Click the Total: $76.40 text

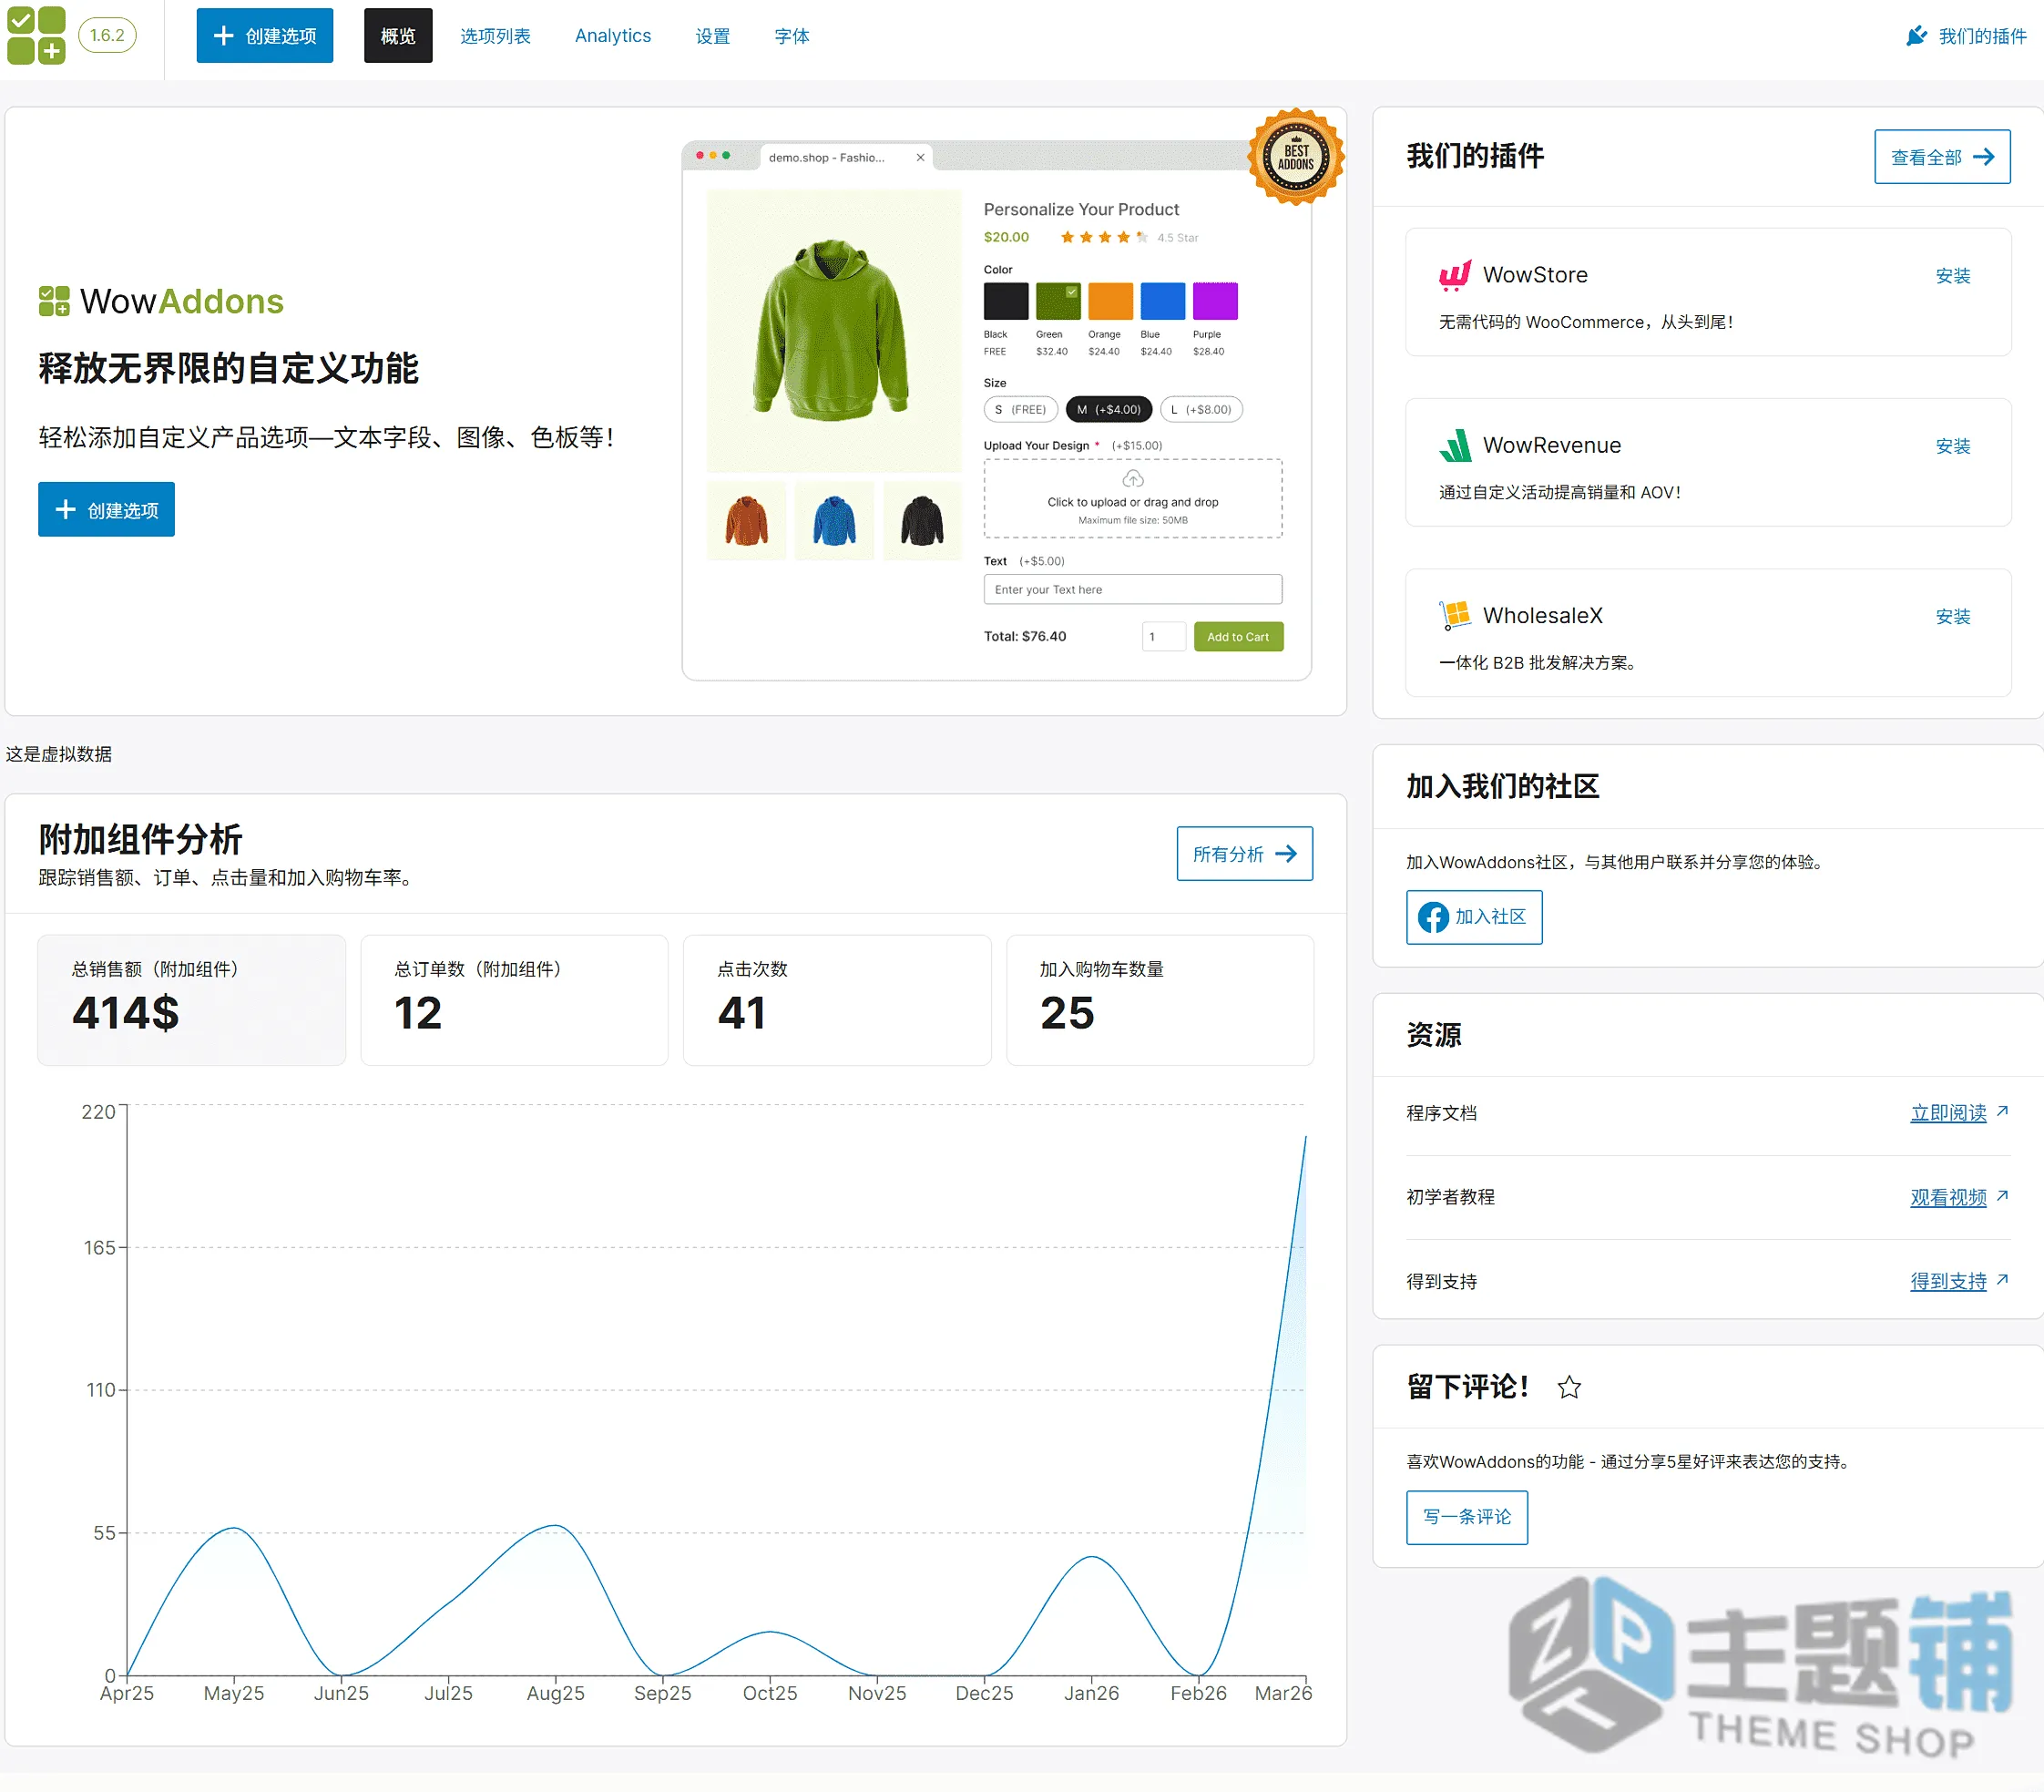click(x=1024, y=636)
